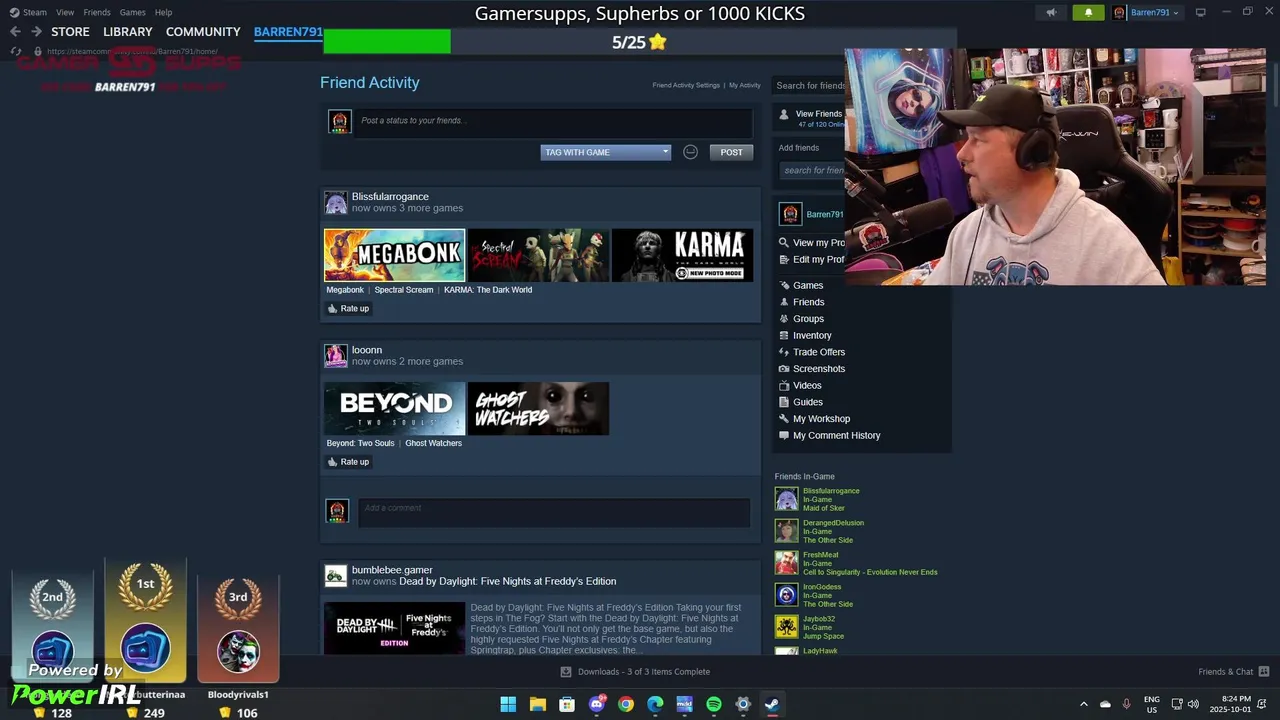Open the View menu

(x=65, y=12)
